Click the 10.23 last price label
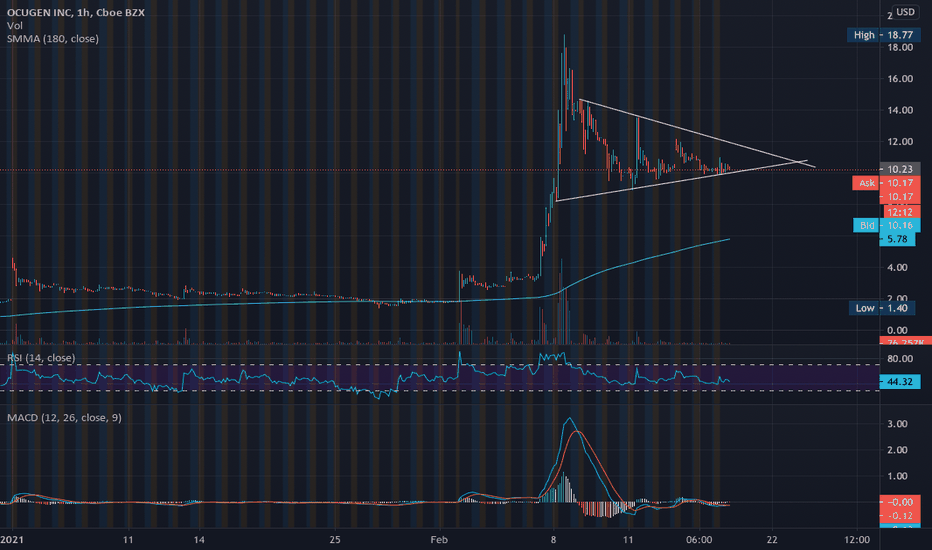Viewport: 932px width, 550px height. [x=900, y=169]
